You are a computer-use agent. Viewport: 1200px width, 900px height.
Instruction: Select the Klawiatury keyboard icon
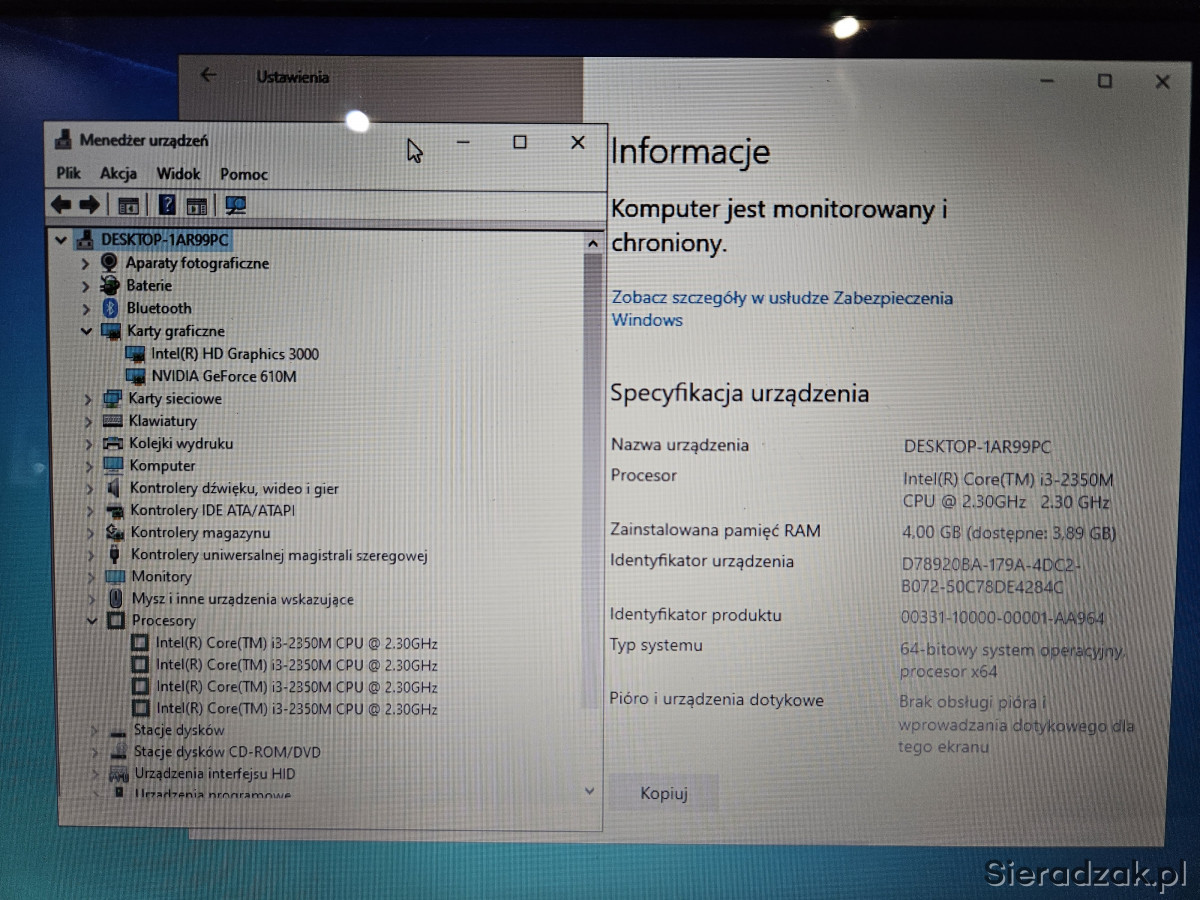tap(113, 421)
